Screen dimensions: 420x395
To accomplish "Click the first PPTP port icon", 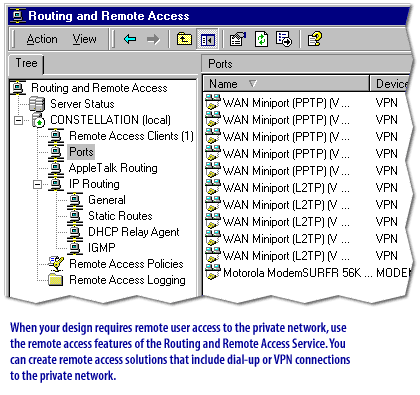I will (213, 102).
